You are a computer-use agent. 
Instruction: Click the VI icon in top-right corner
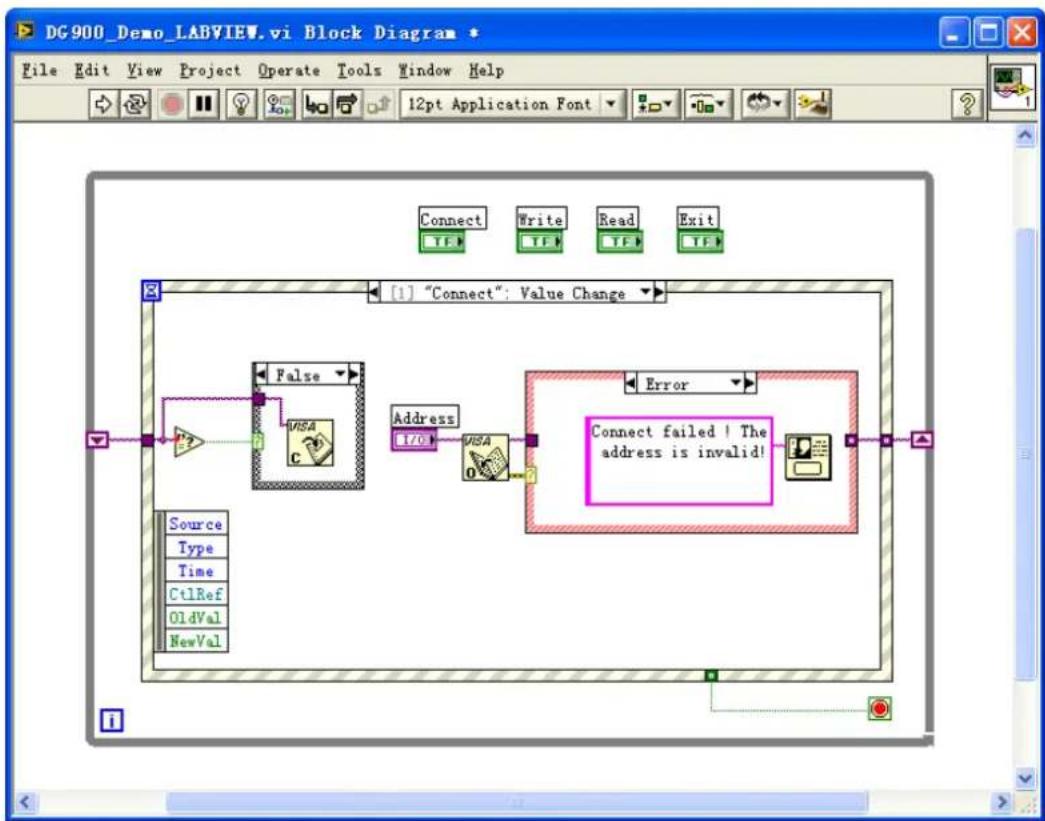pos(1014,88)
